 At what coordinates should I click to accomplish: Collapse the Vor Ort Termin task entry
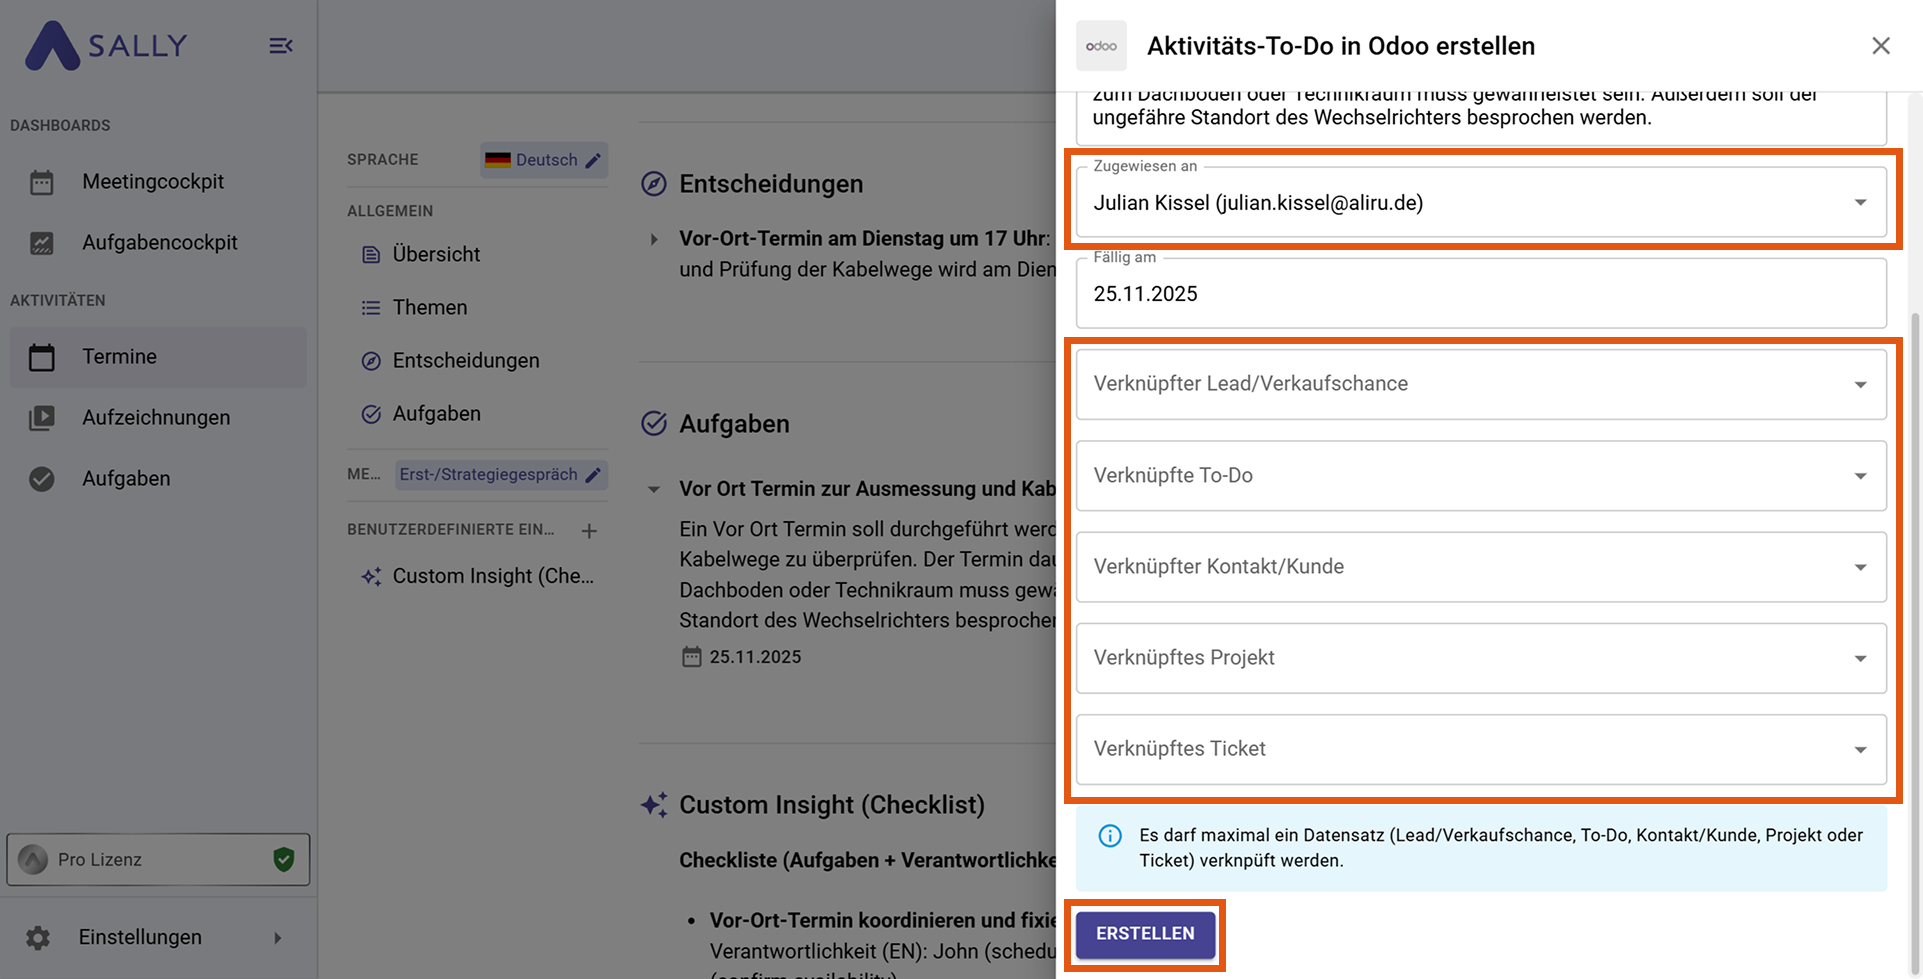pos(654,489)
